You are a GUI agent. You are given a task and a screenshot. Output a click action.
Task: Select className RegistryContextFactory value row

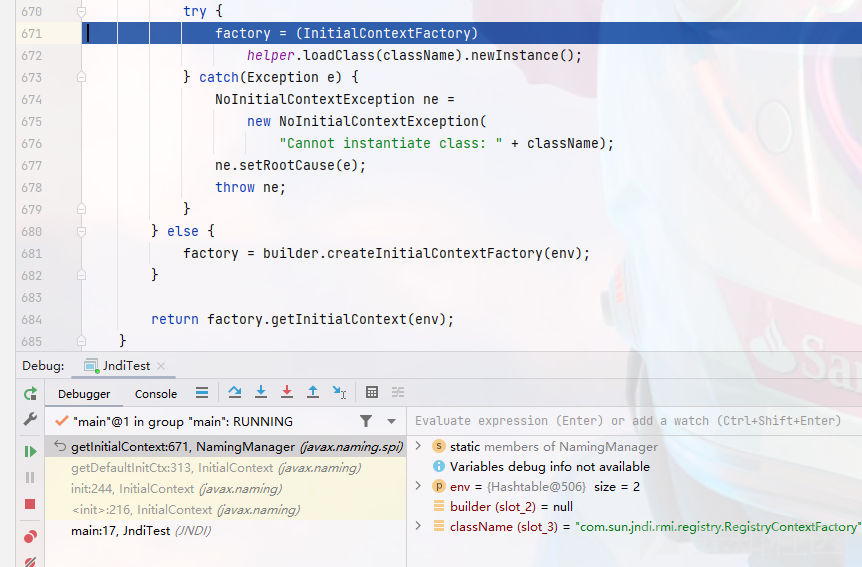click(x=646, y=527)
